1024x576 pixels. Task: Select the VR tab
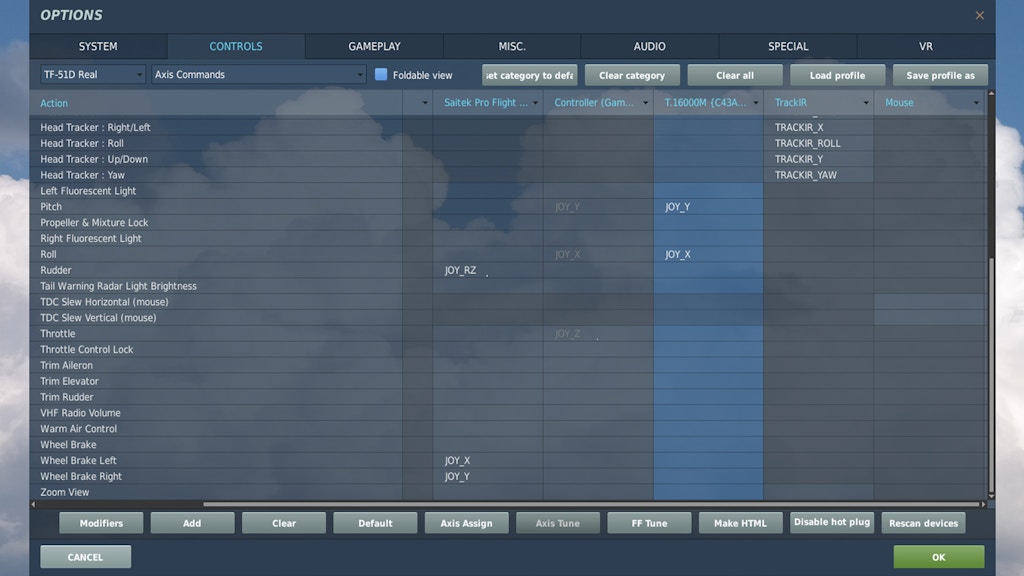(925, 46)
